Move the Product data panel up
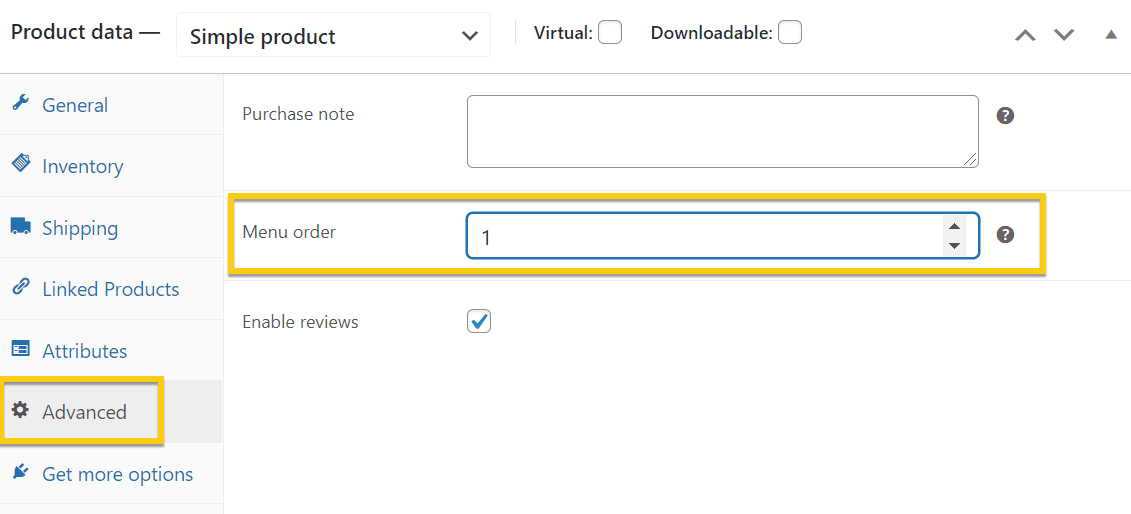The width and height of the screenshot is (1131, 514). click(1025, 35)
